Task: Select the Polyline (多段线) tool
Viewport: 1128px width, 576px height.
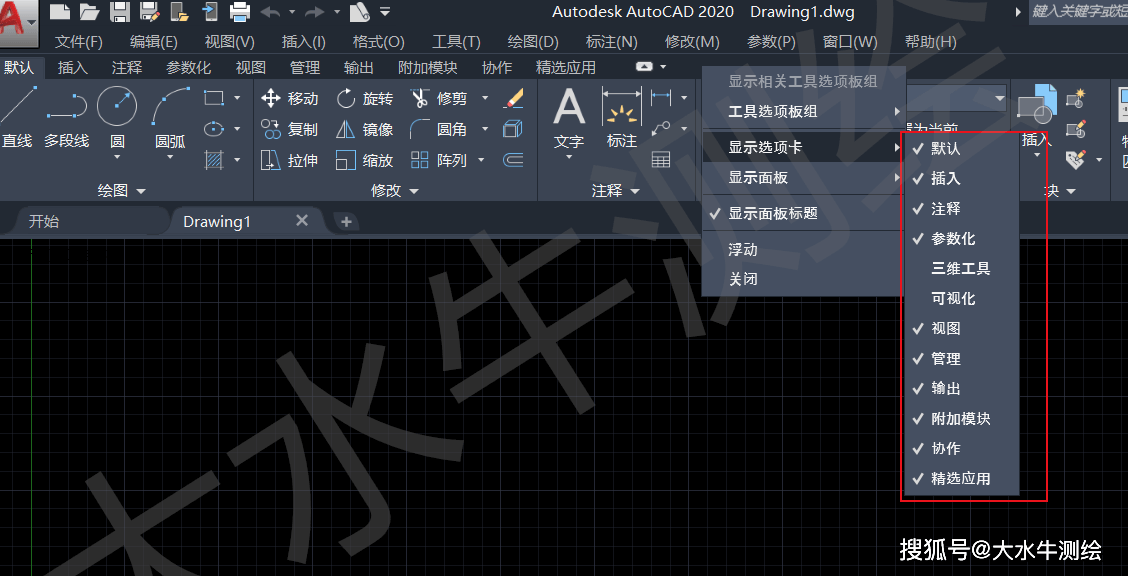Action: pos(68,116)
